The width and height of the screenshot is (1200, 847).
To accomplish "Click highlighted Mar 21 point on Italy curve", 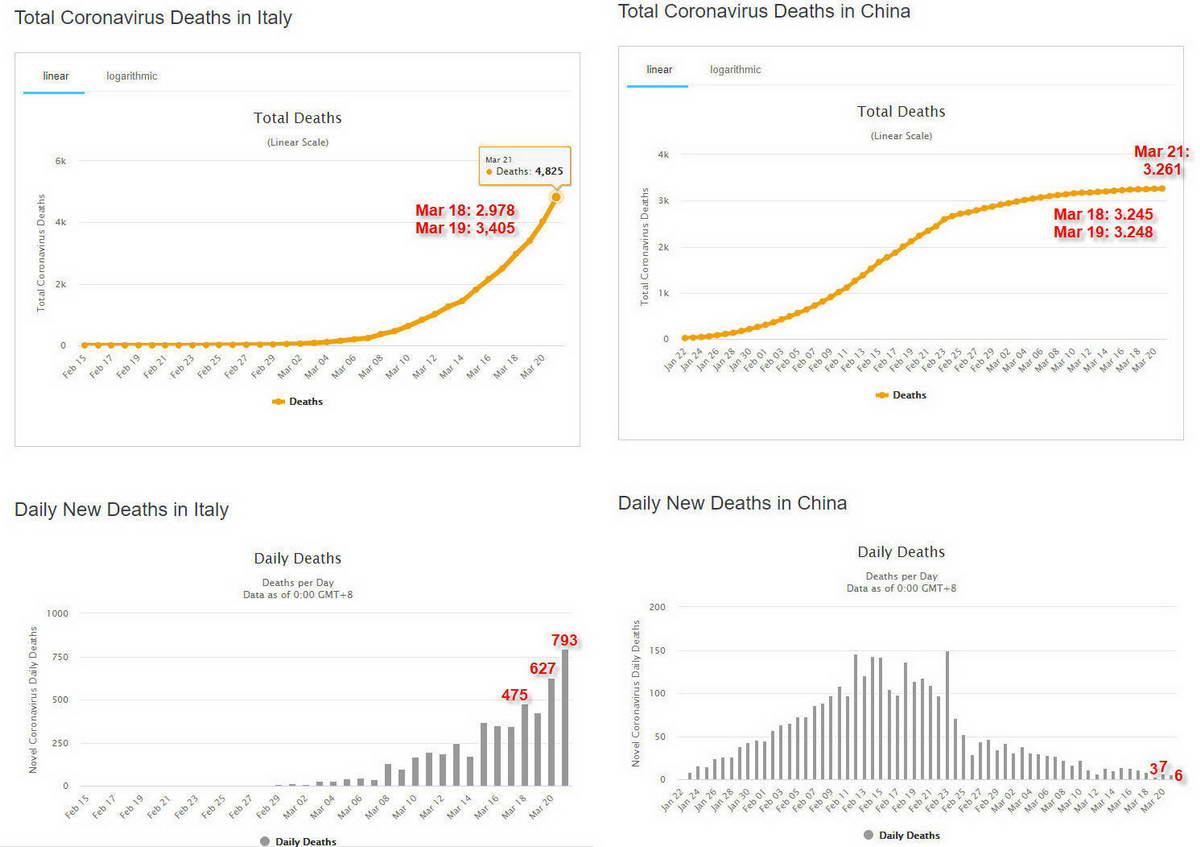I will click(x=556, y=197).
